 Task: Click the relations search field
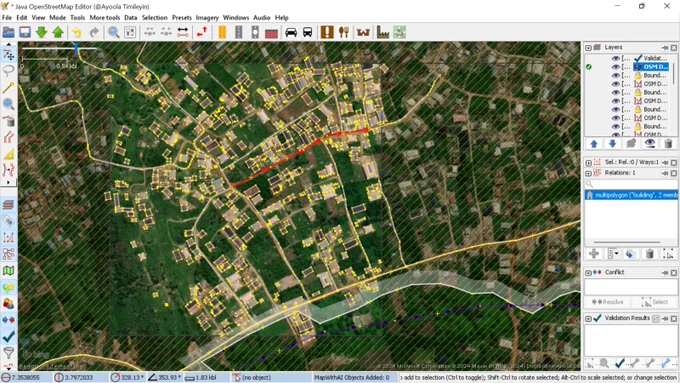point(631,184)
